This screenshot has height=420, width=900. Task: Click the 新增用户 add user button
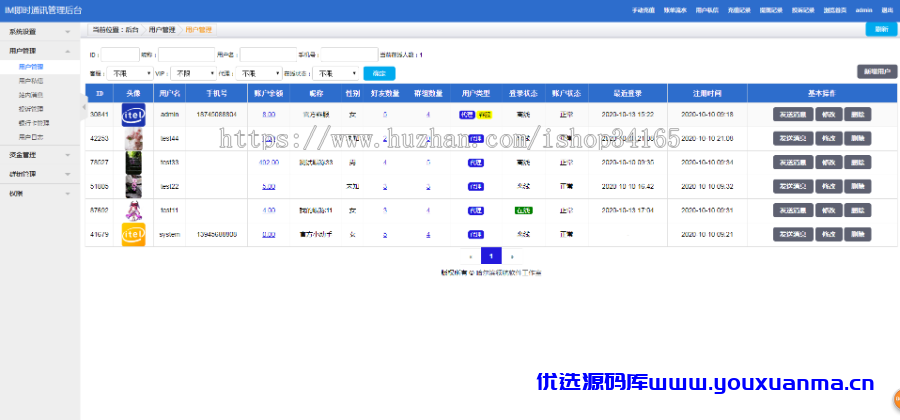(876, 72)
